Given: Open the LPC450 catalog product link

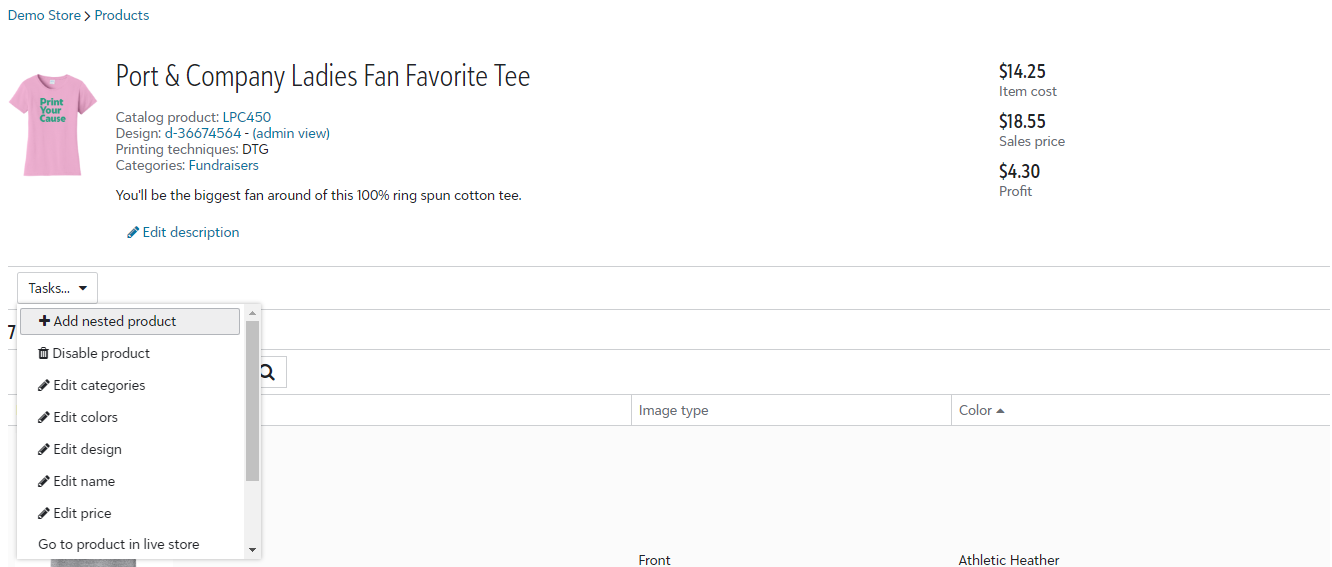Looking at the screenshot, I should tap(246, 117).
